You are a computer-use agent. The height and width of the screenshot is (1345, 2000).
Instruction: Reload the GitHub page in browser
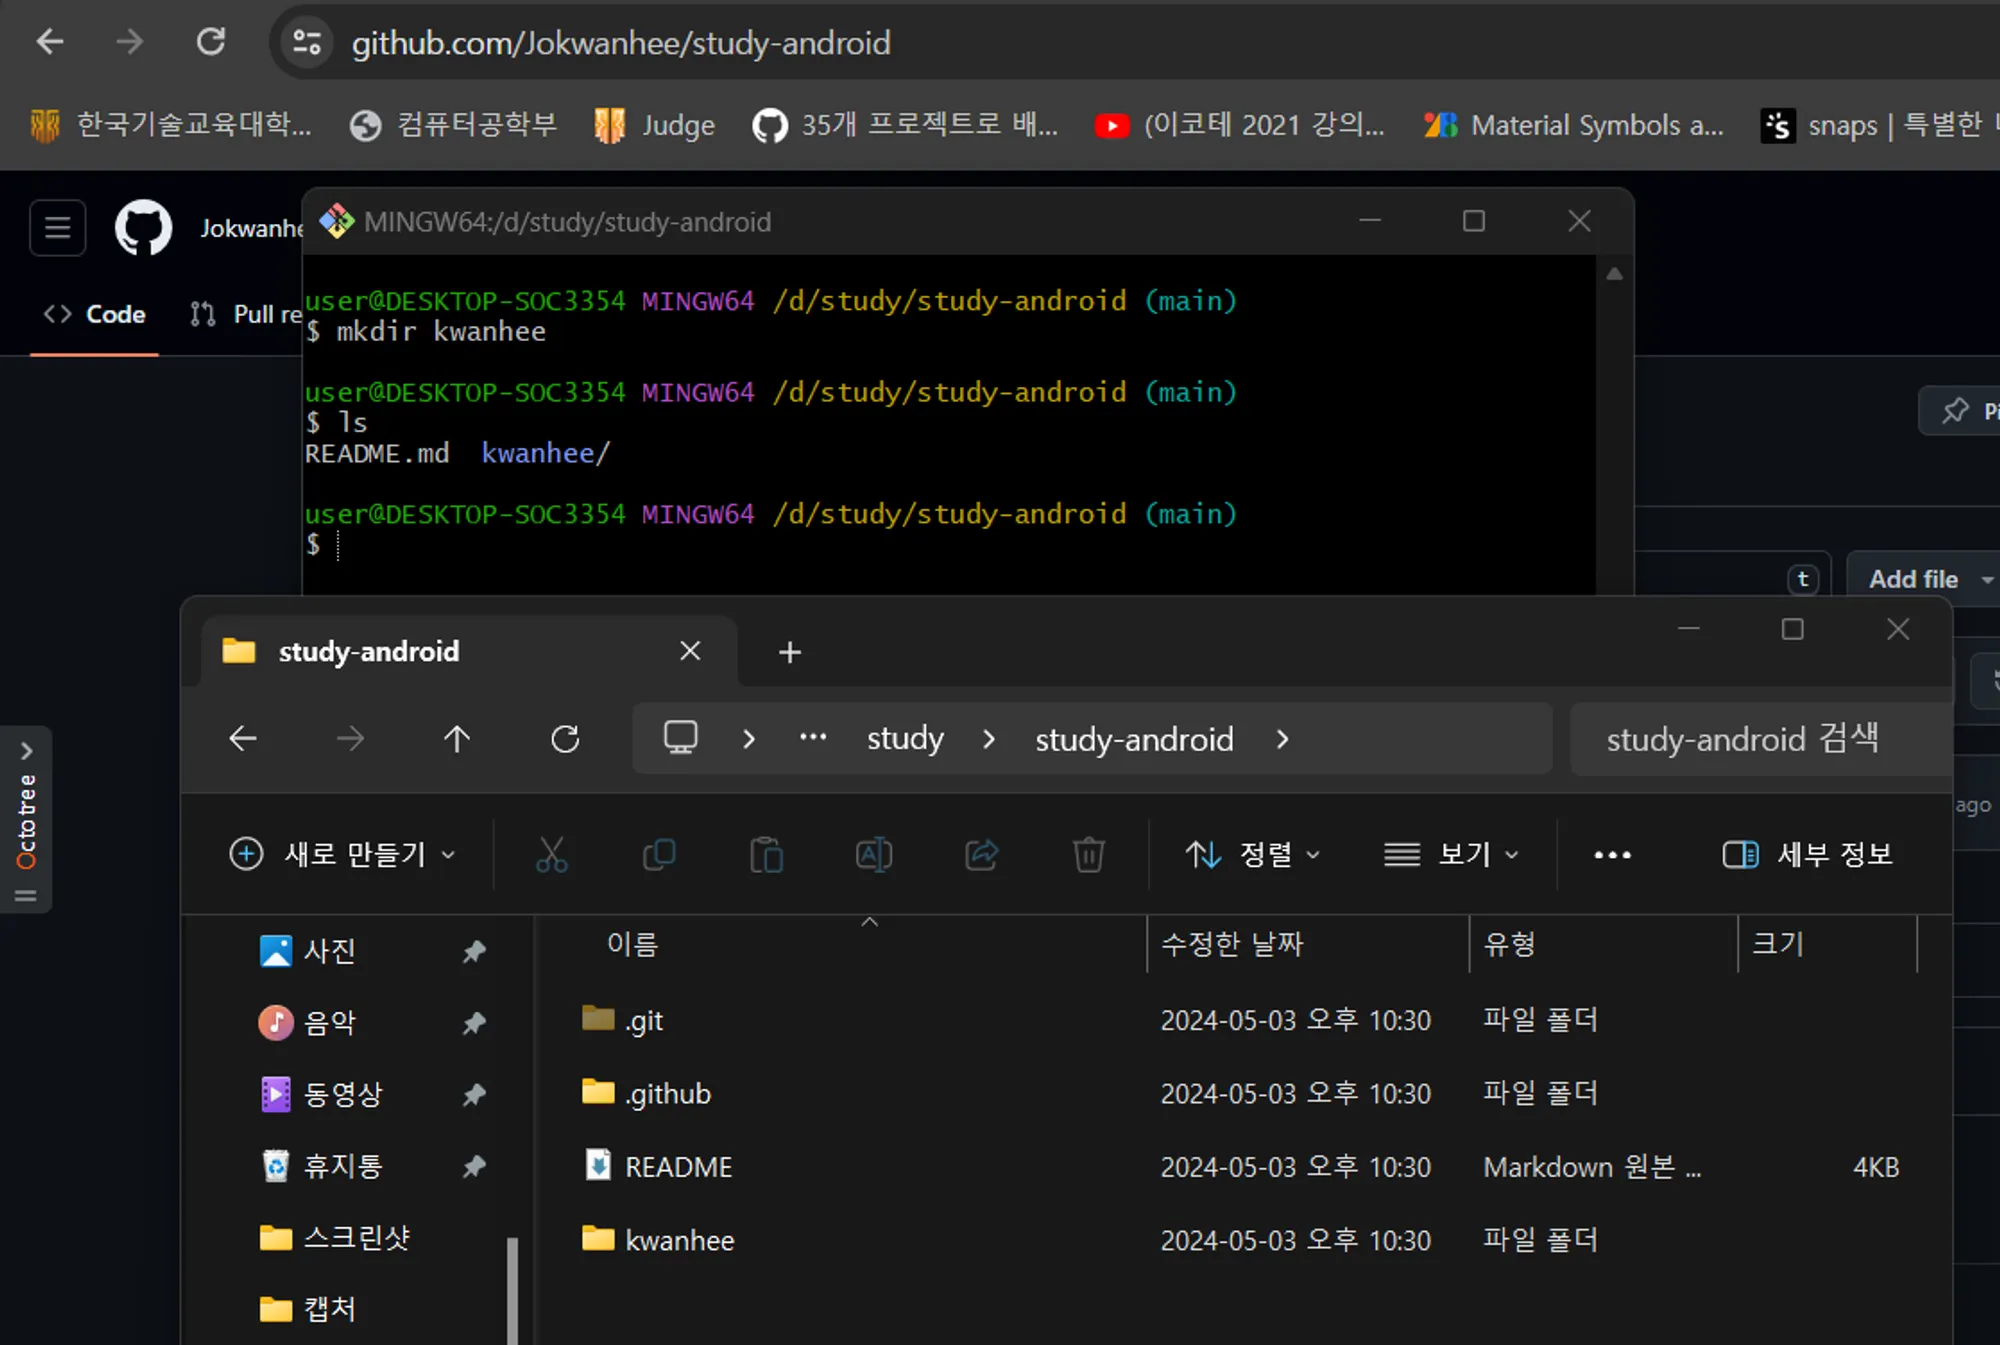(x=210, y=42)
